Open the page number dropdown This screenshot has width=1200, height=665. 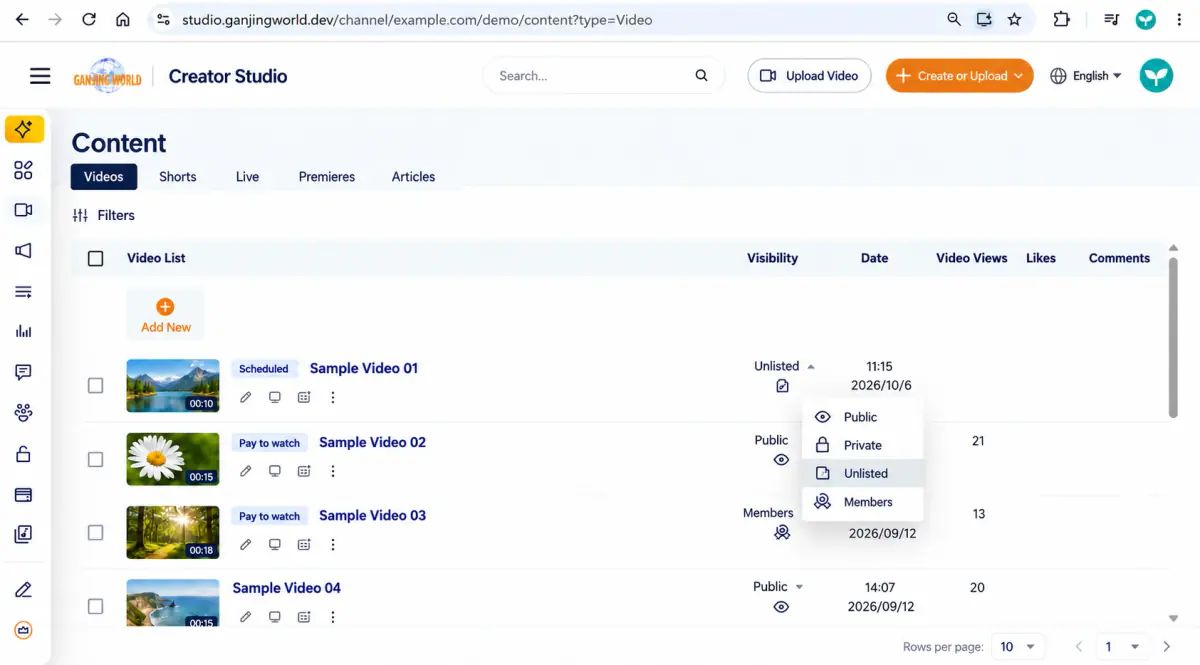tap(1122, 647)
